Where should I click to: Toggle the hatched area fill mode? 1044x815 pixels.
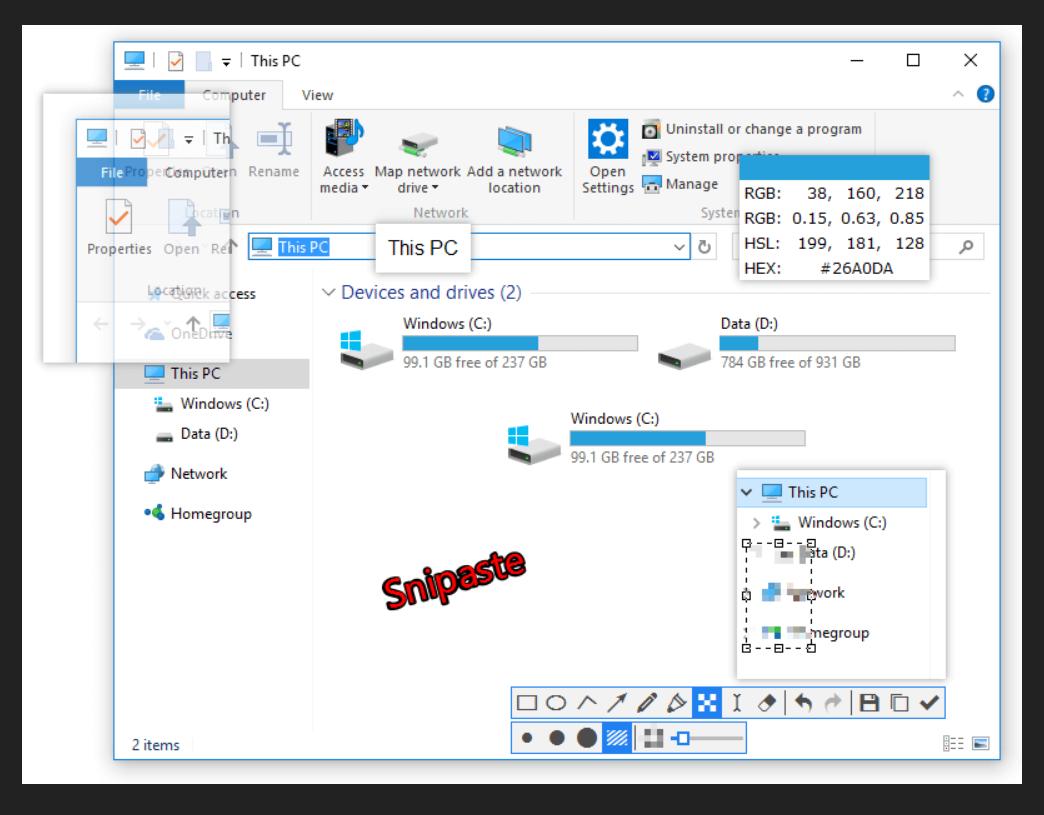tap(616, 739)
